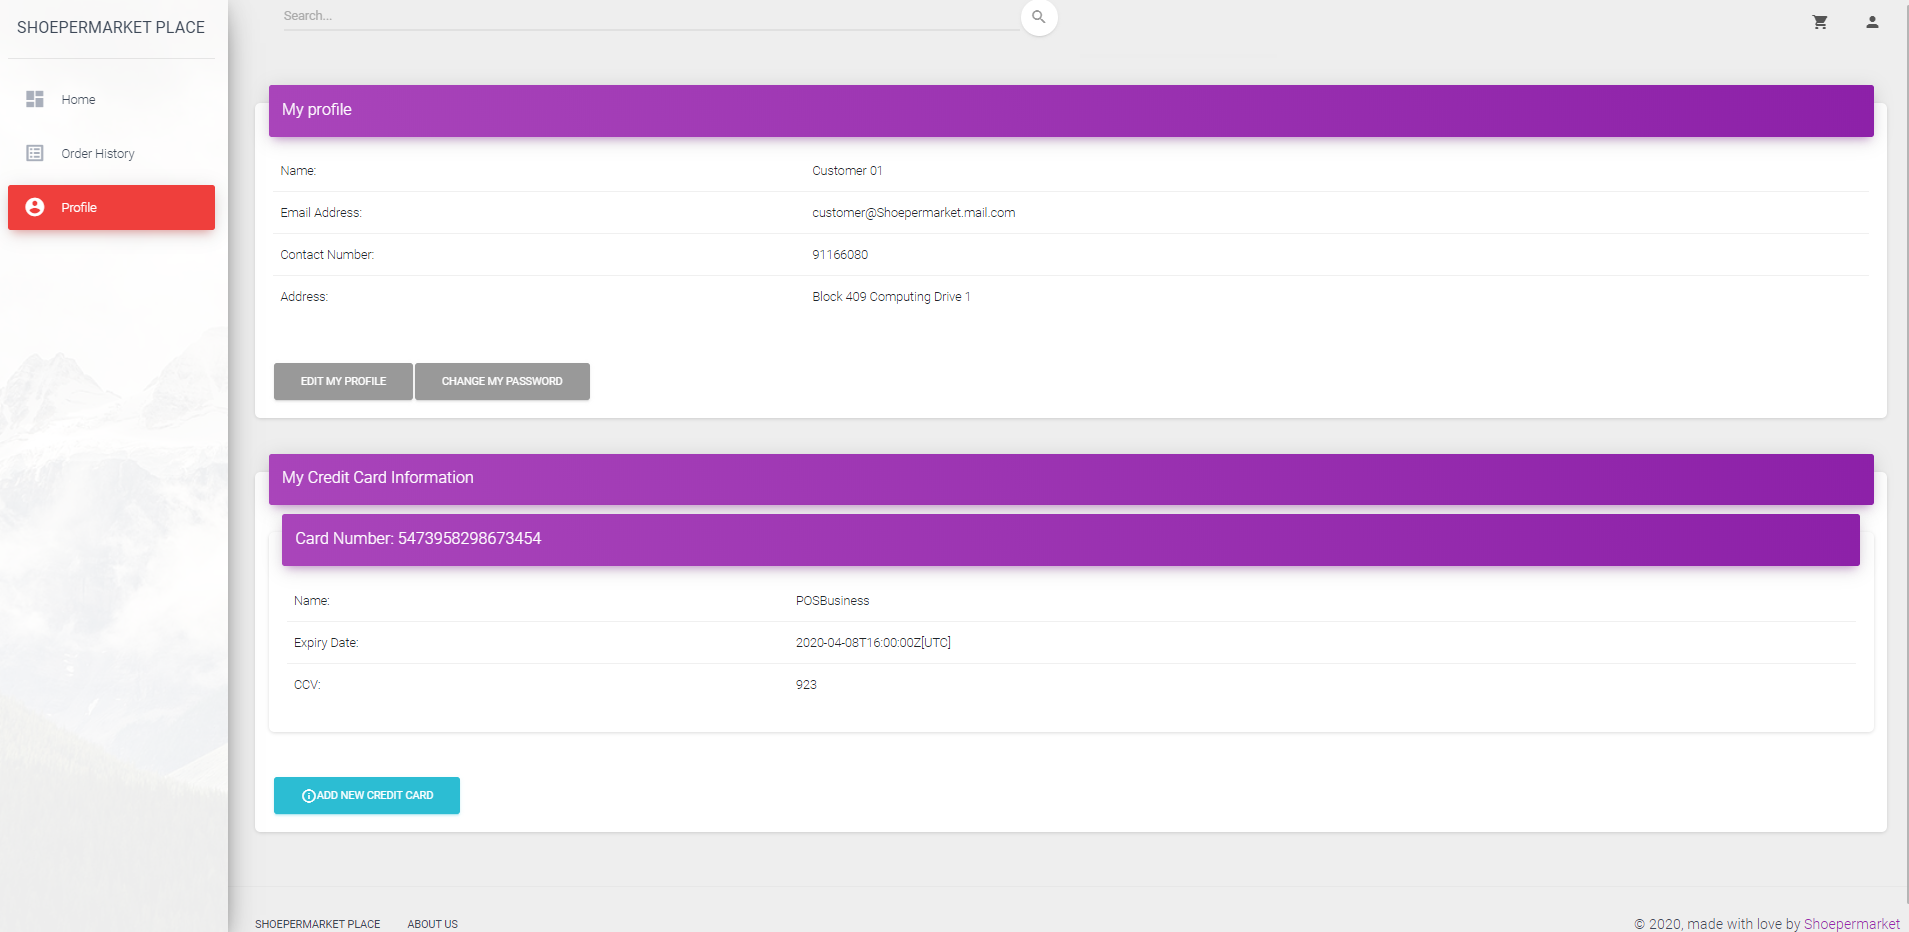1909x932 pixels.
Task: Follow the purple Shoepermarket credit link
Action: click(x=1851, y=924)
